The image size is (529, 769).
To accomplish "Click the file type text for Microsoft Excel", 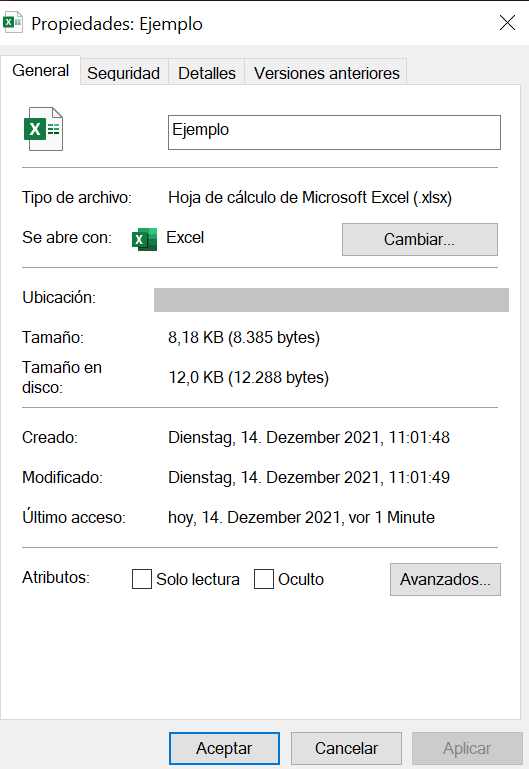I will (310, 198).
